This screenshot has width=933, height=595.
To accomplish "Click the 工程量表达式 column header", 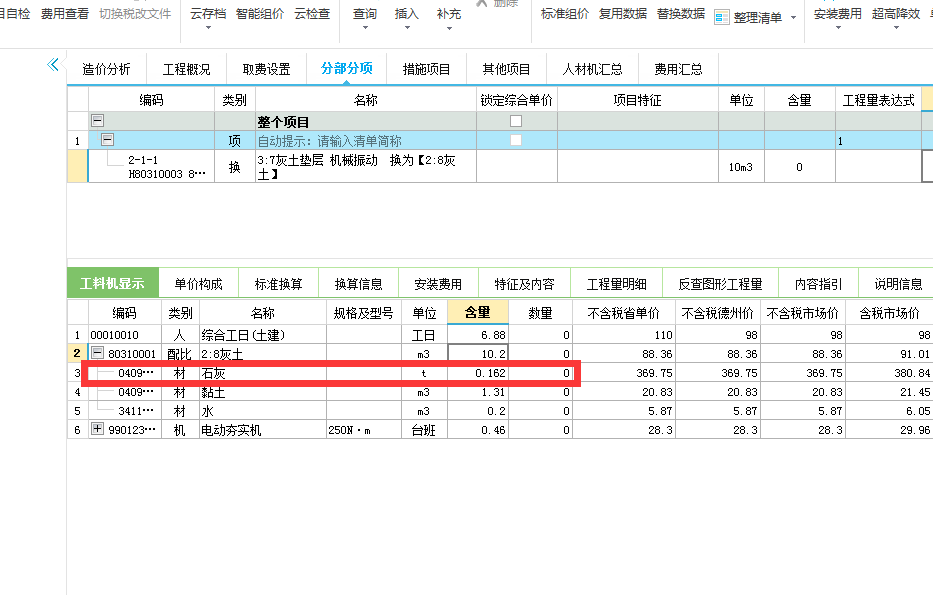I will [x=878, y=100].
